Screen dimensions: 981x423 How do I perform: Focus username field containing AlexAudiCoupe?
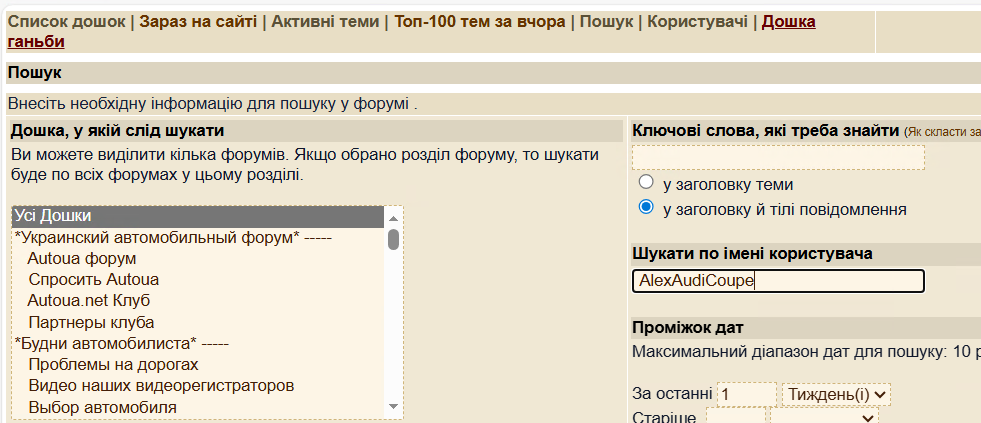click(778, 281)
